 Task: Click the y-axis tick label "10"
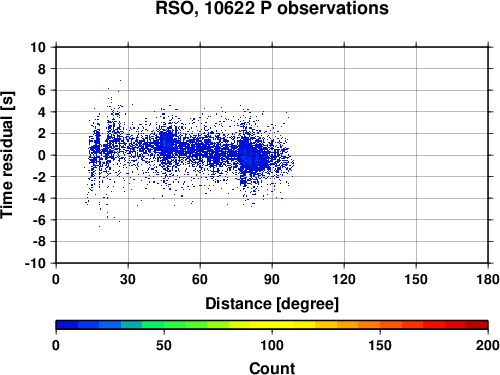pos(38,47)
